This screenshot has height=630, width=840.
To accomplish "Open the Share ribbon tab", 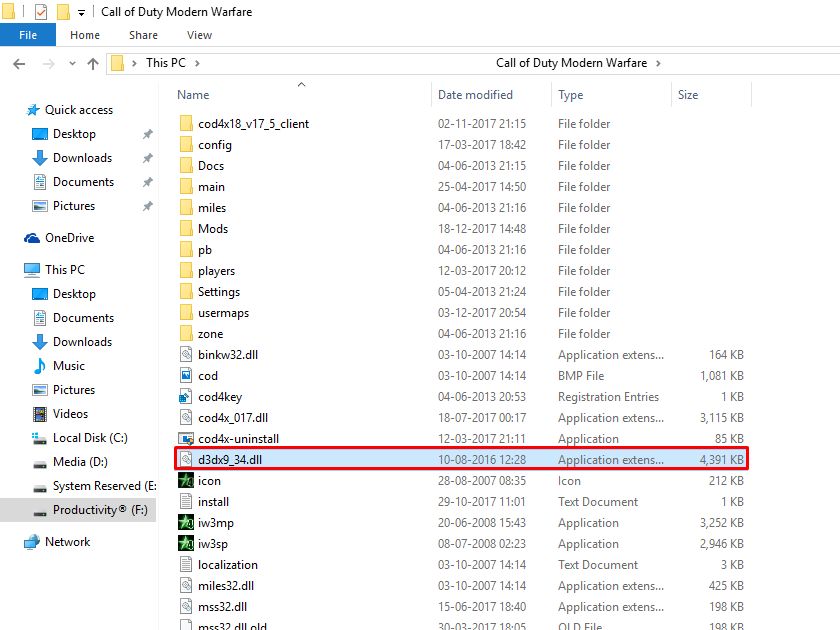I will pos(143,35).
